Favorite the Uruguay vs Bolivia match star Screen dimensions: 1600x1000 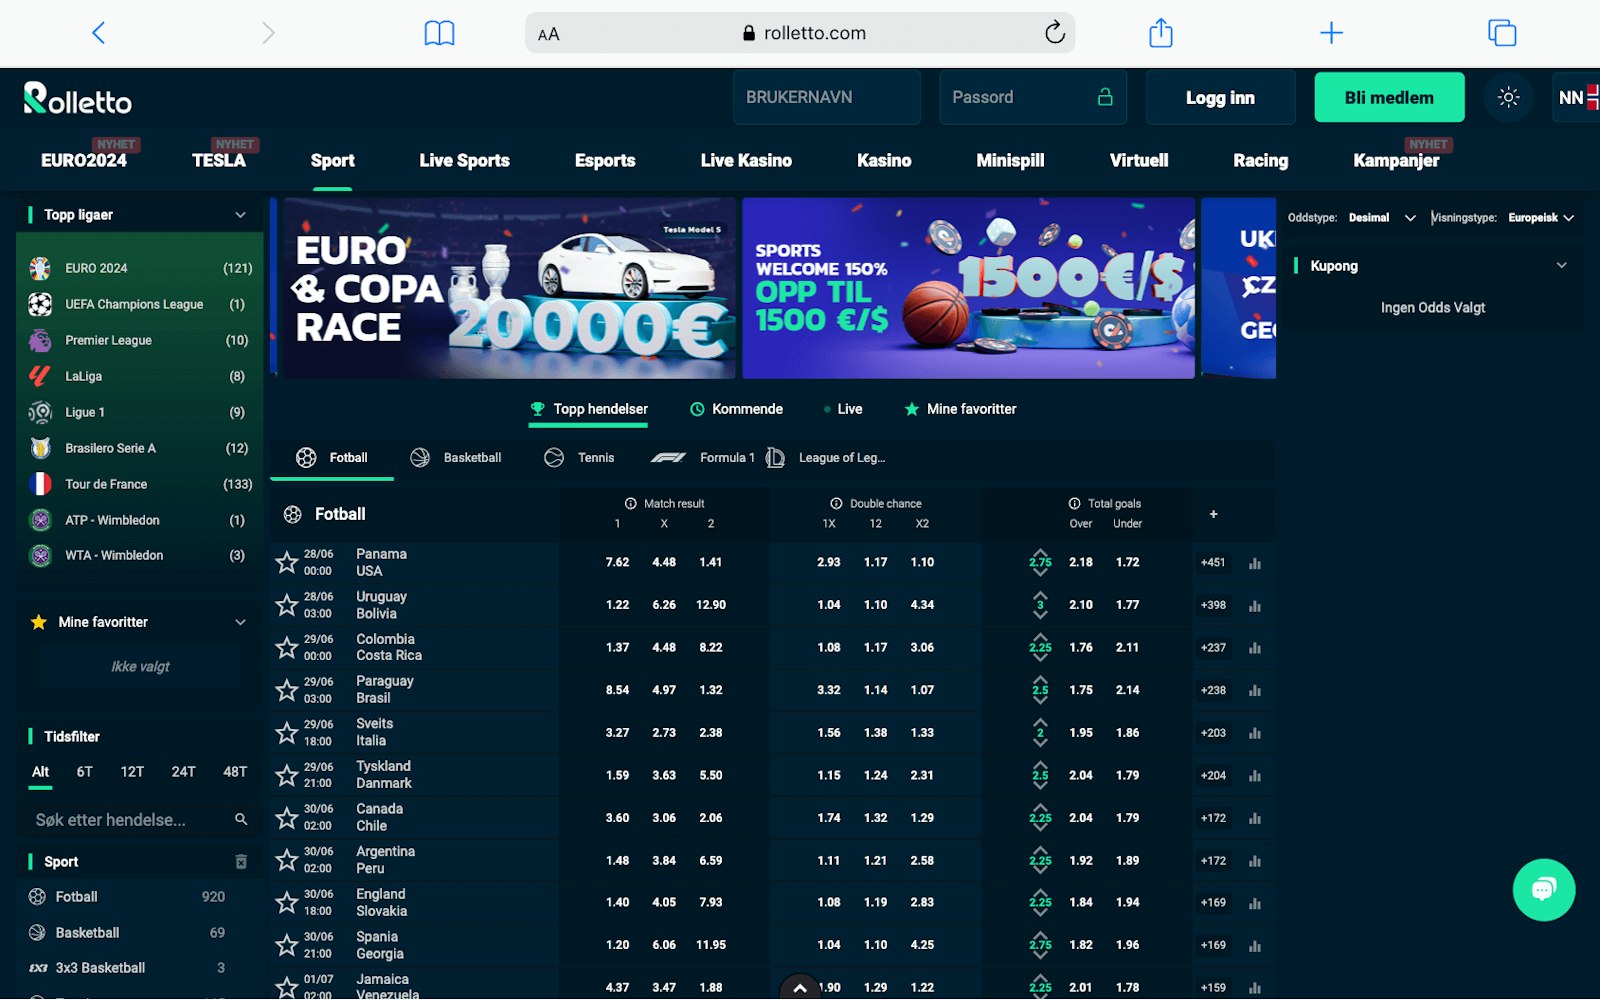pos(287,605)
